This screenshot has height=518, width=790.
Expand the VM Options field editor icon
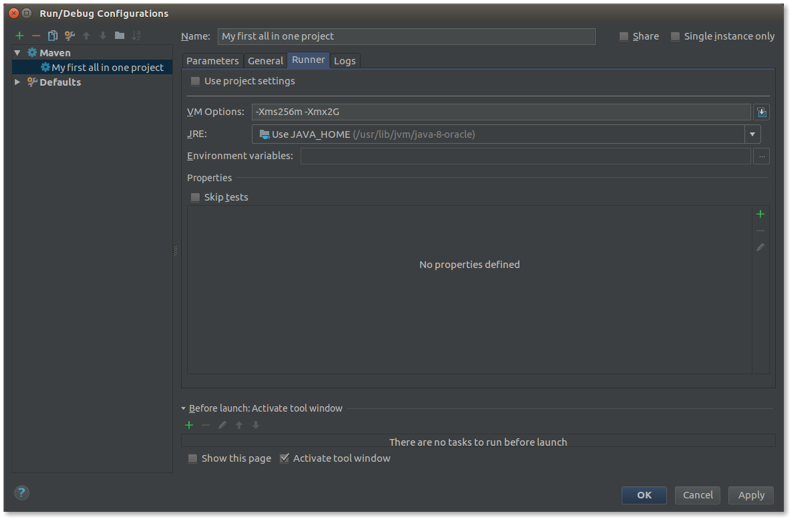[762, 112]
